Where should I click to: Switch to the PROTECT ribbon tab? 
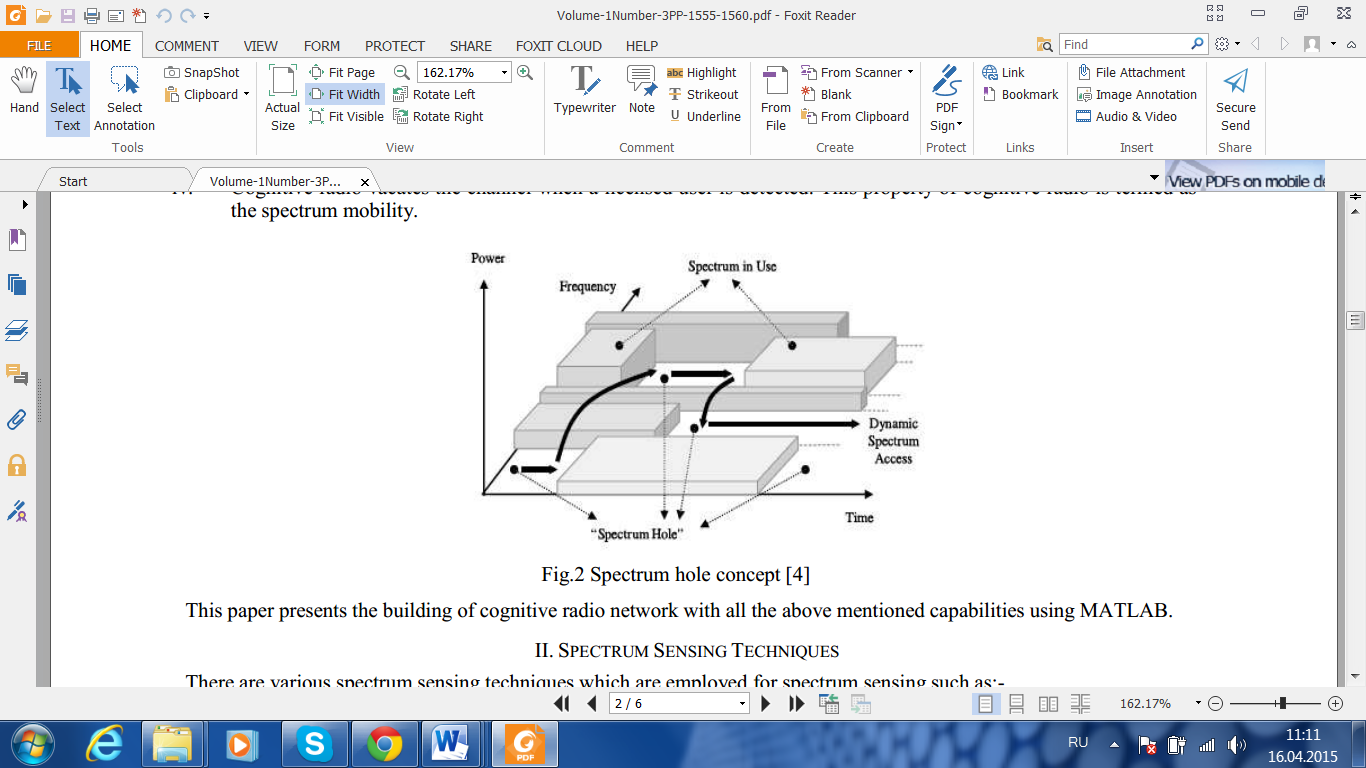tap(394, 46)
